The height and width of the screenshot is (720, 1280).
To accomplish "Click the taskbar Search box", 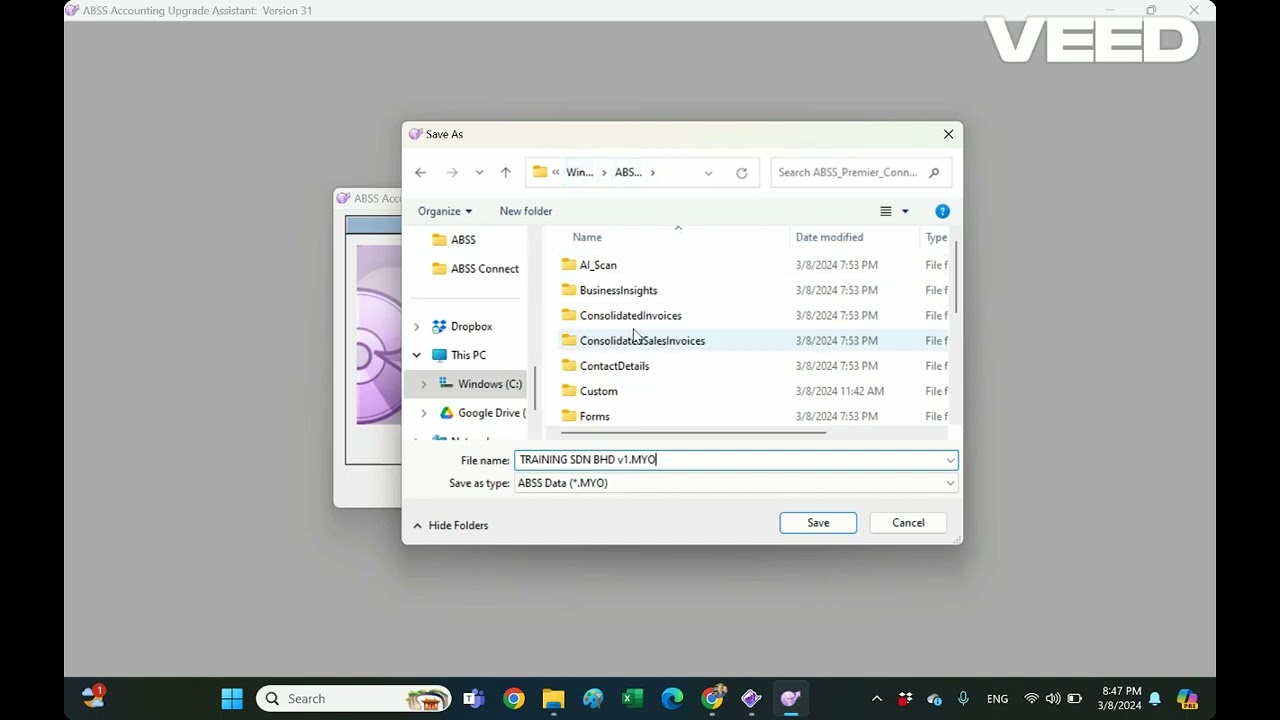I will pos(354,699).
